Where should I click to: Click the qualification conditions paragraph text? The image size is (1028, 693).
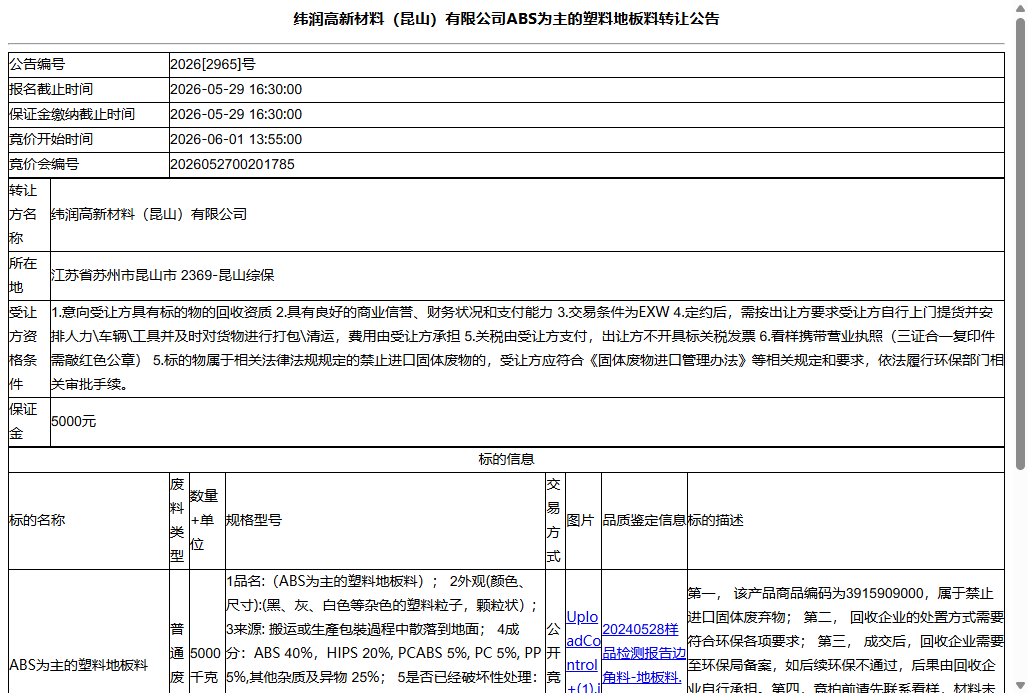coord(527,348)
